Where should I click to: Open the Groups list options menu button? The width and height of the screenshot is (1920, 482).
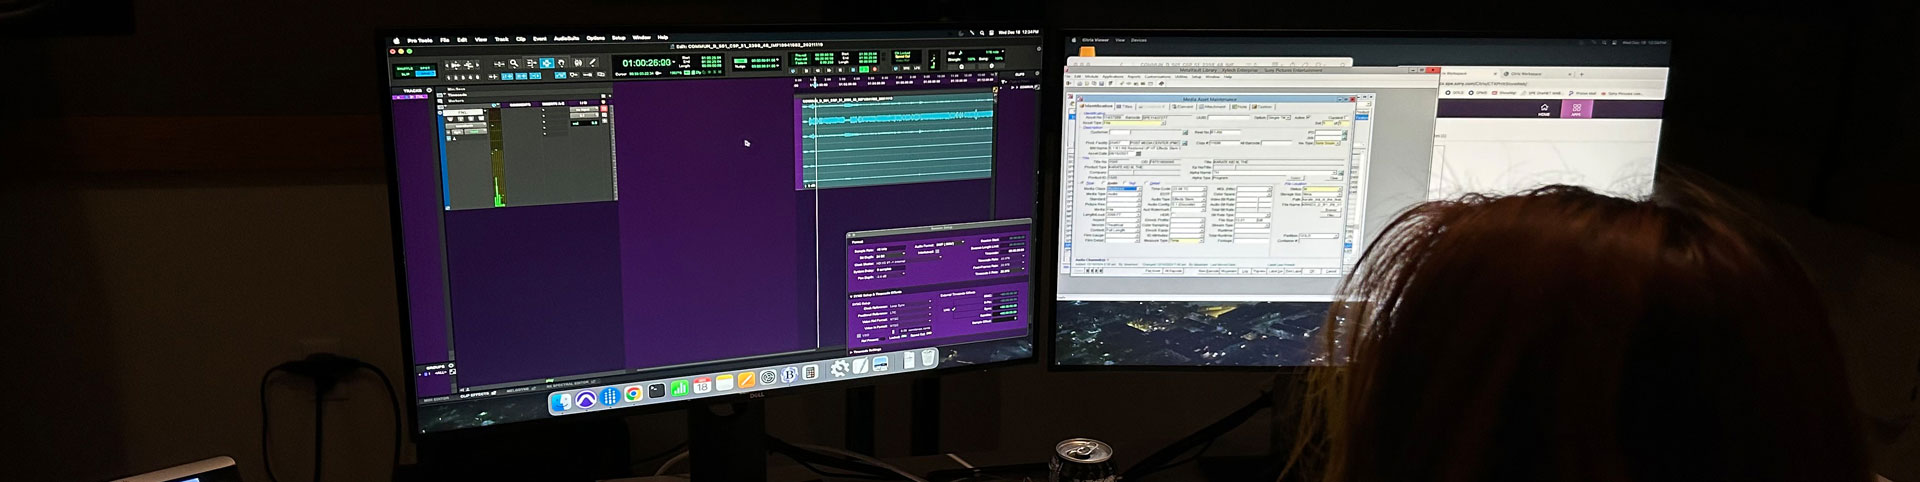tap(451, 366)
